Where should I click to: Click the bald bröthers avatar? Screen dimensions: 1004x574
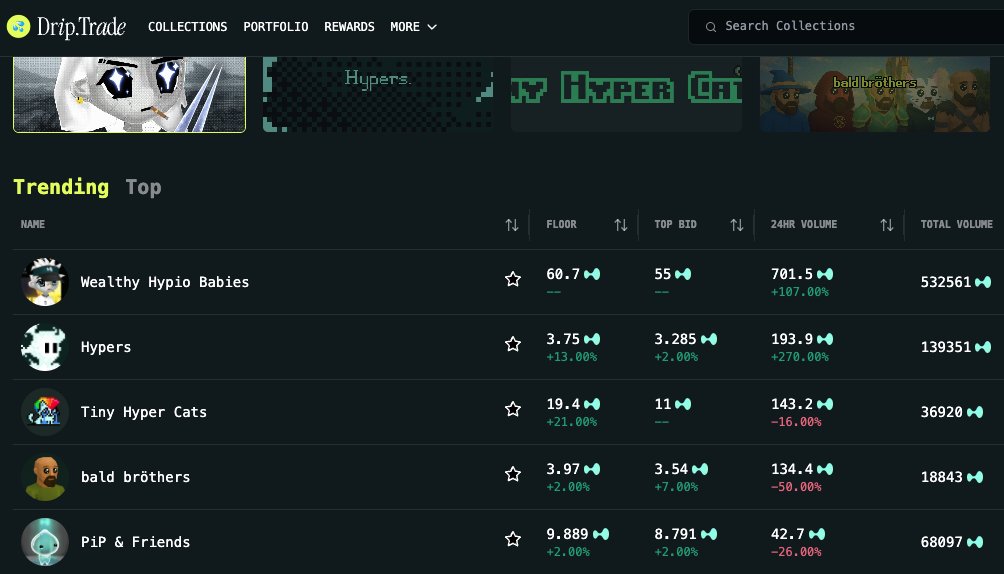[x=45, y=477]
